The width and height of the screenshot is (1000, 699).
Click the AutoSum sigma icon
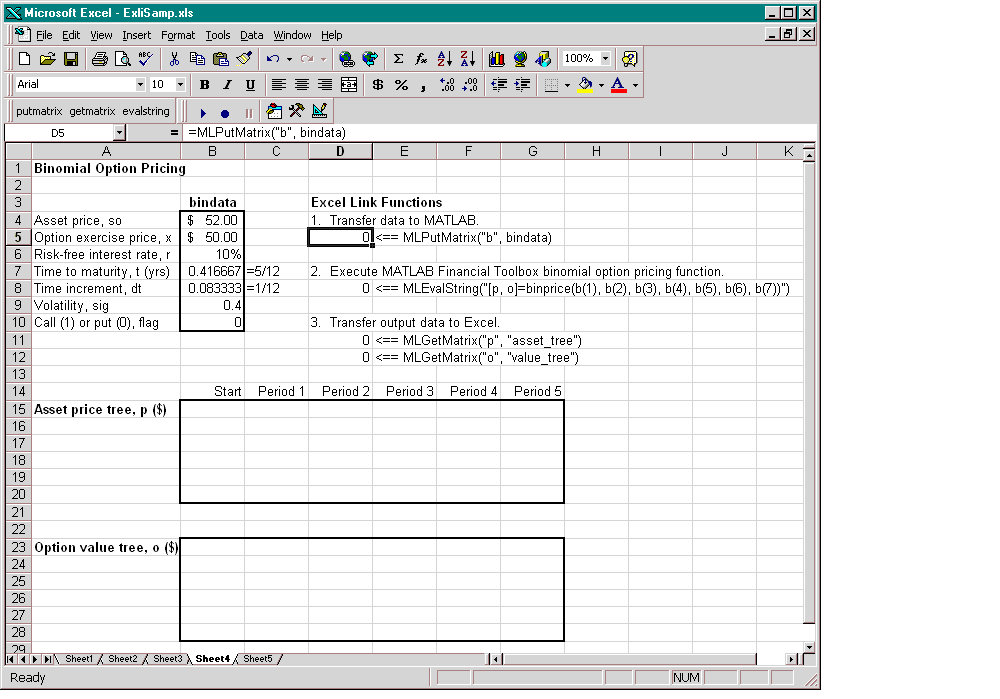click(398, 59)
